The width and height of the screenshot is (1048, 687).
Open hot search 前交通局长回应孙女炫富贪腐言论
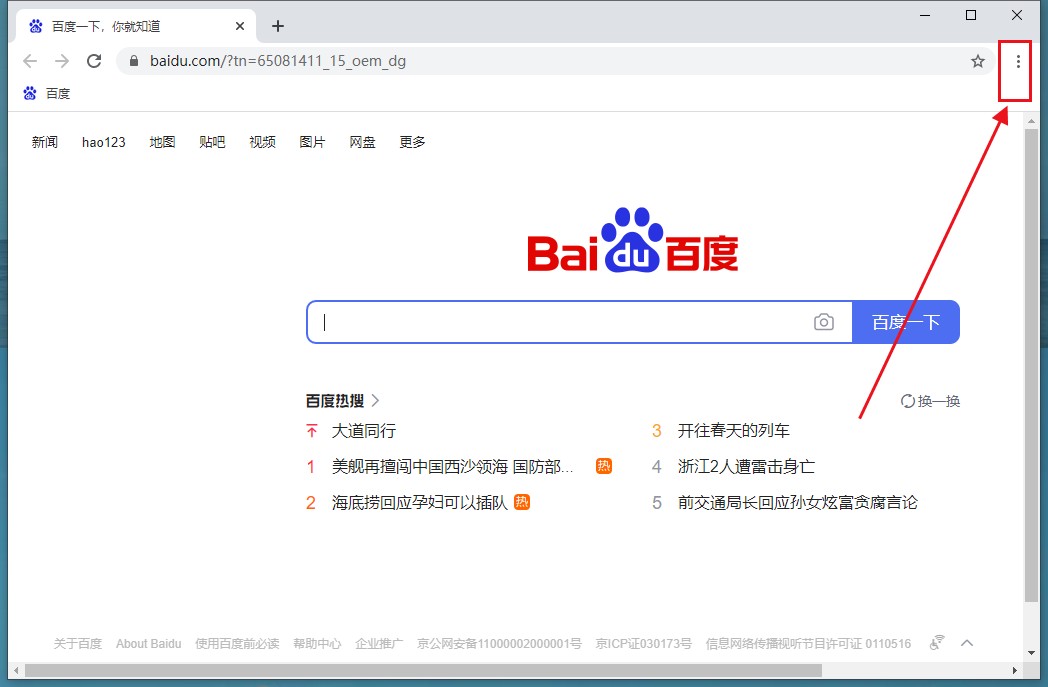[797, 503]
